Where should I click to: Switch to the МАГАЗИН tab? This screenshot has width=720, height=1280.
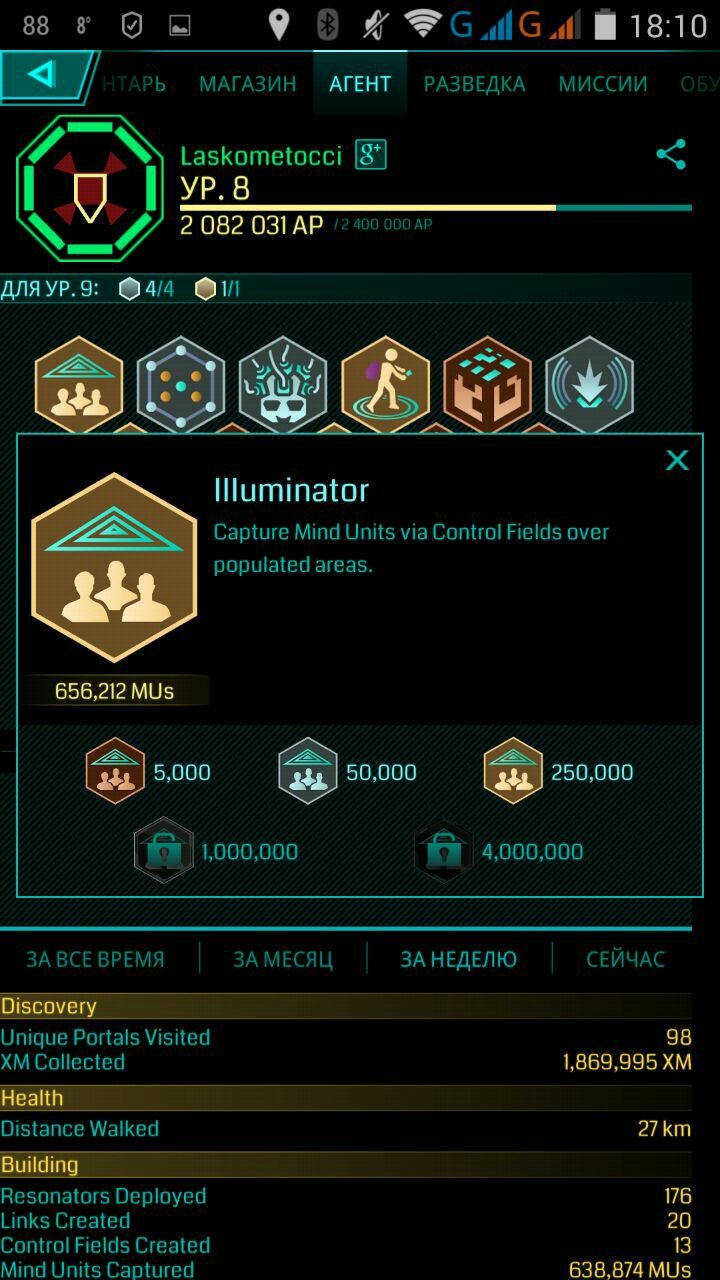coord(247,84)
